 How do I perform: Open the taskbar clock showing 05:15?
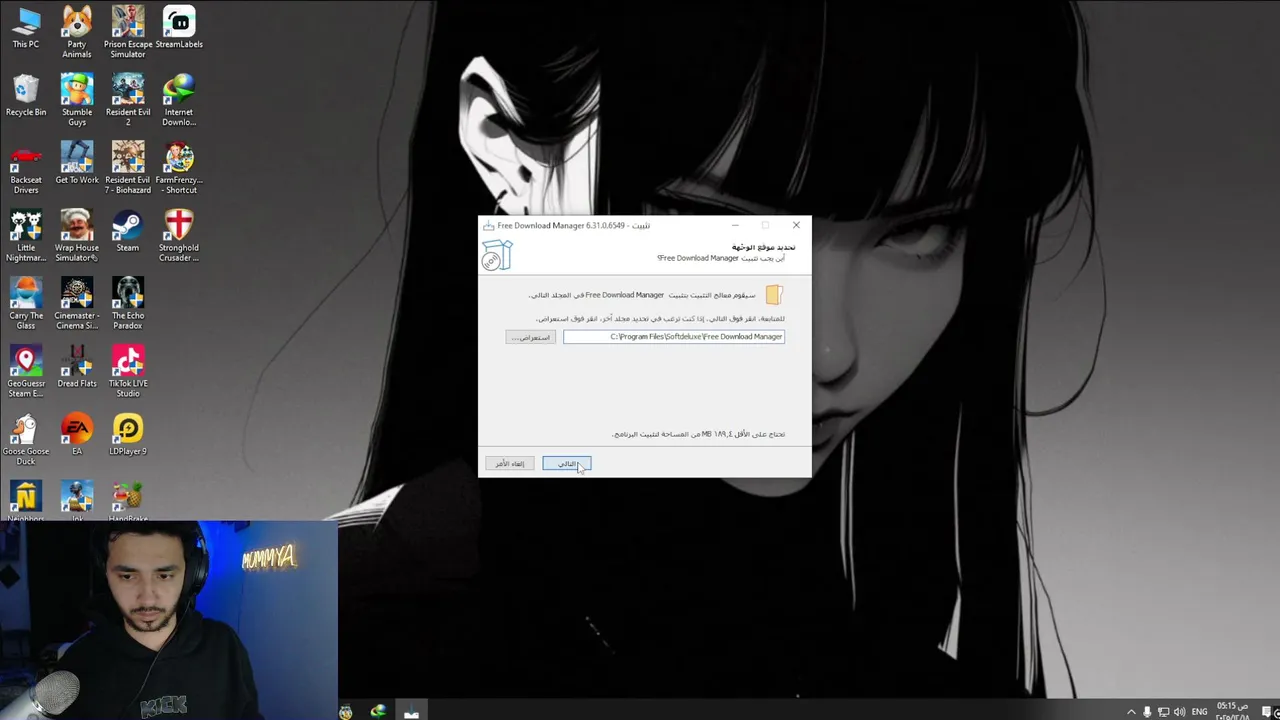[x=1232, y=711]
